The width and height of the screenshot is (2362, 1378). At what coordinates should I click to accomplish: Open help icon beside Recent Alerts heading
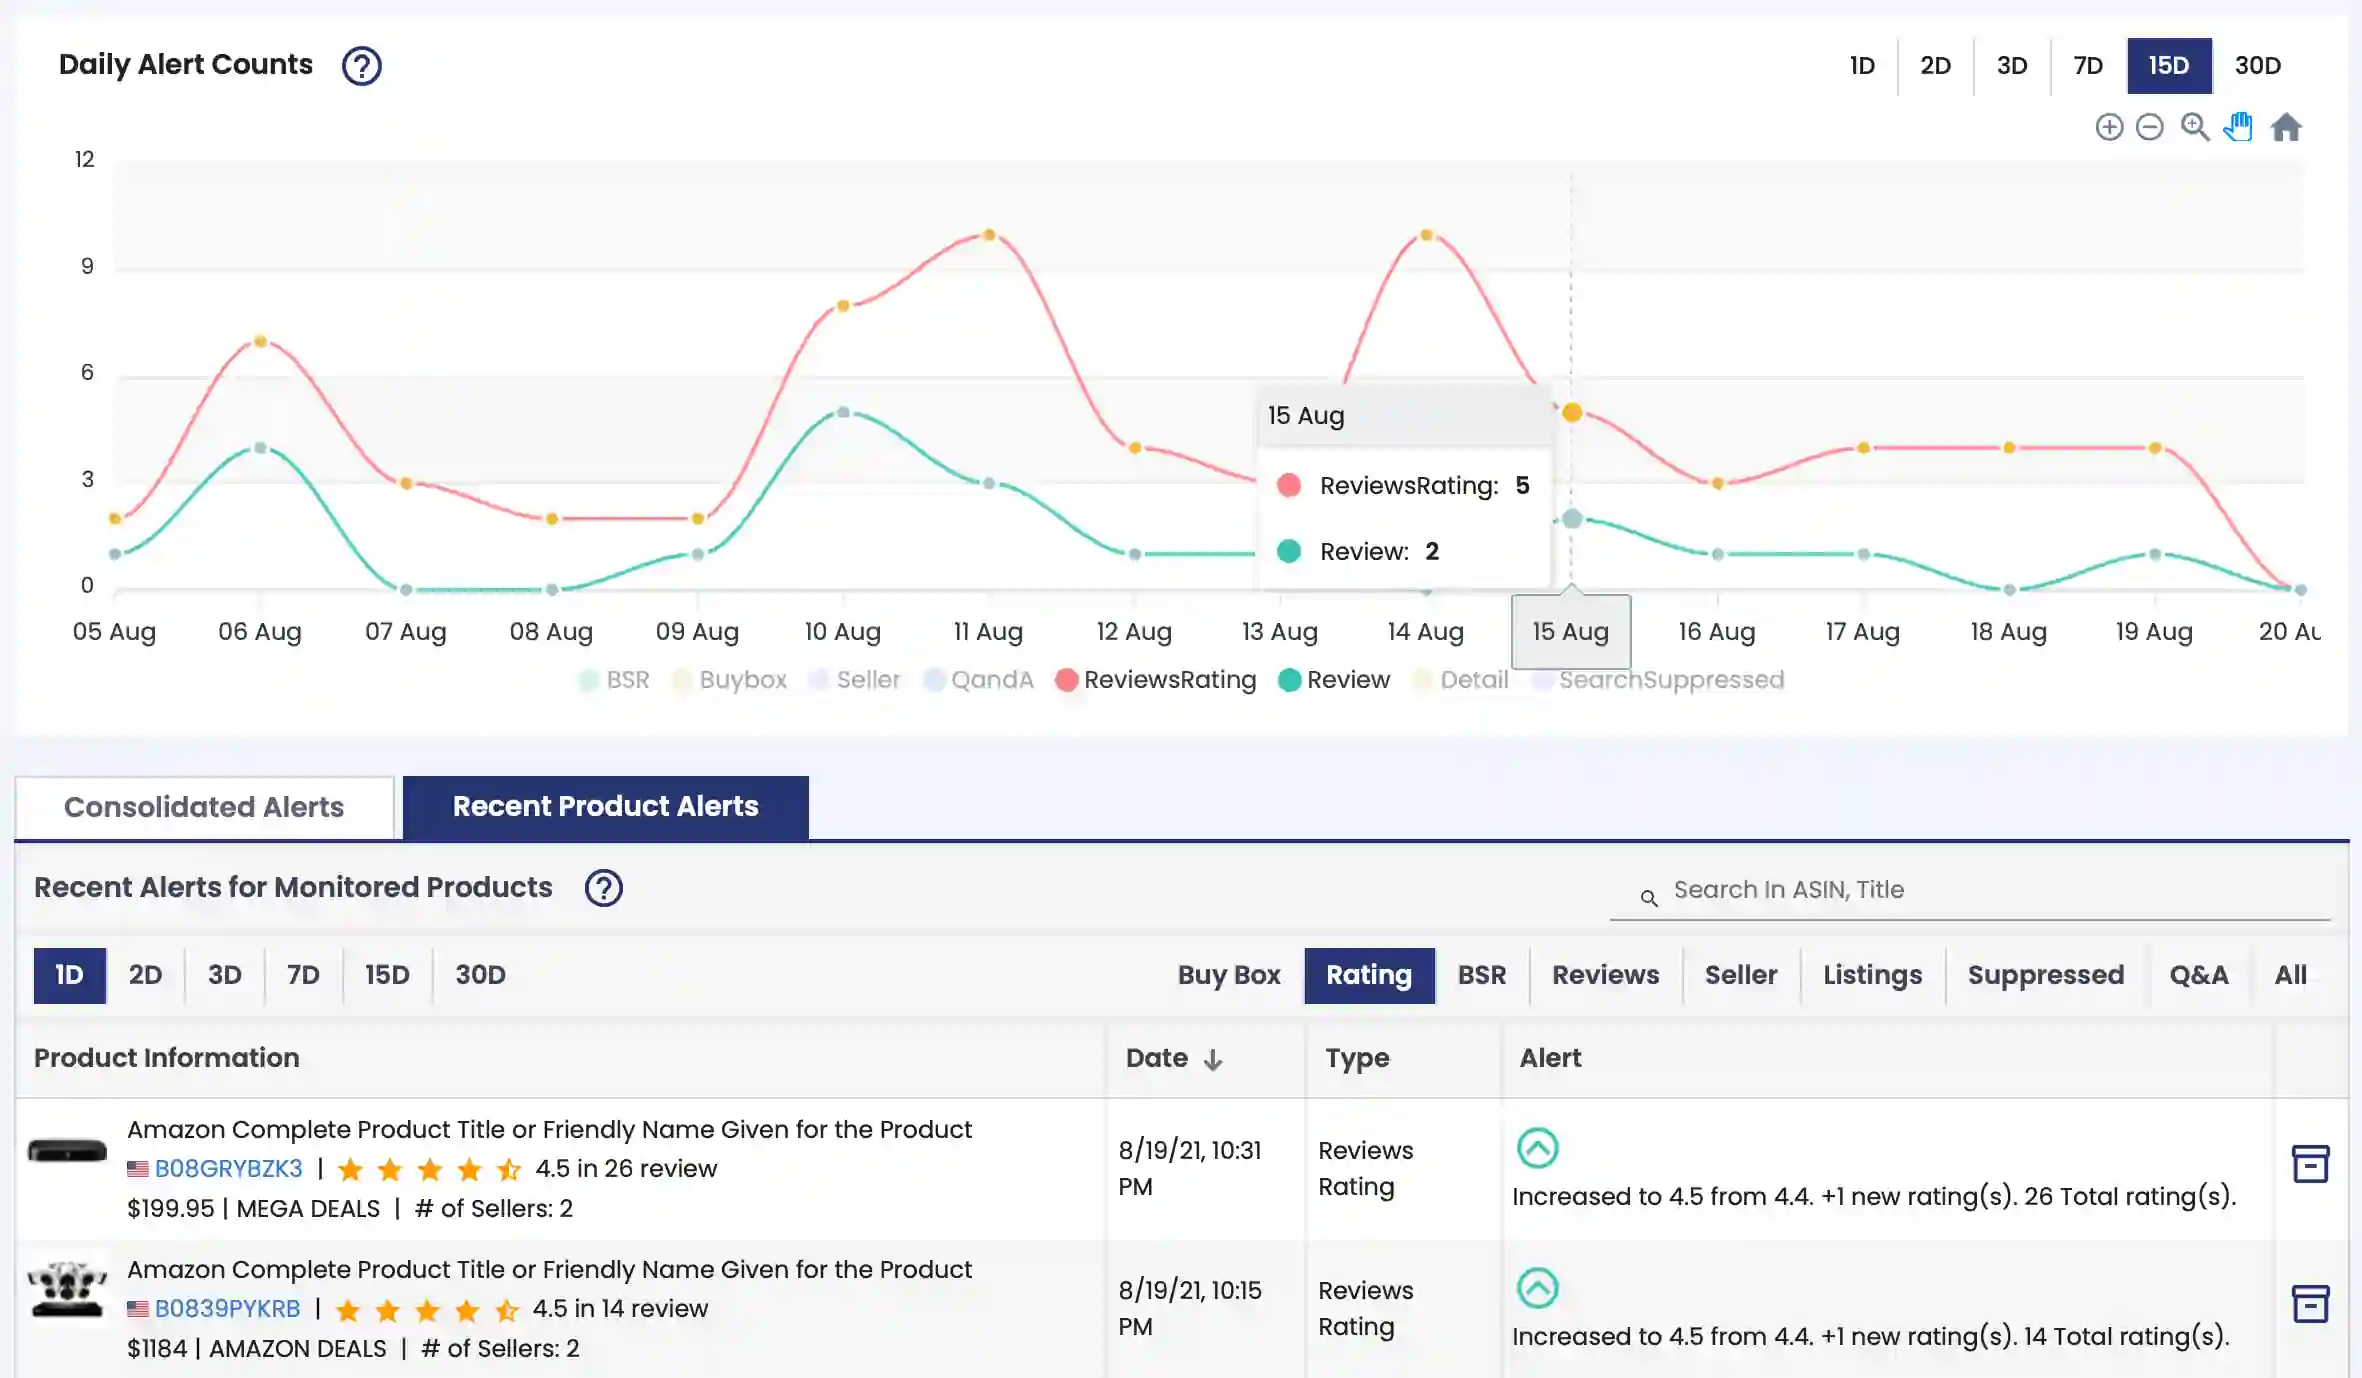tap(603, 888)
